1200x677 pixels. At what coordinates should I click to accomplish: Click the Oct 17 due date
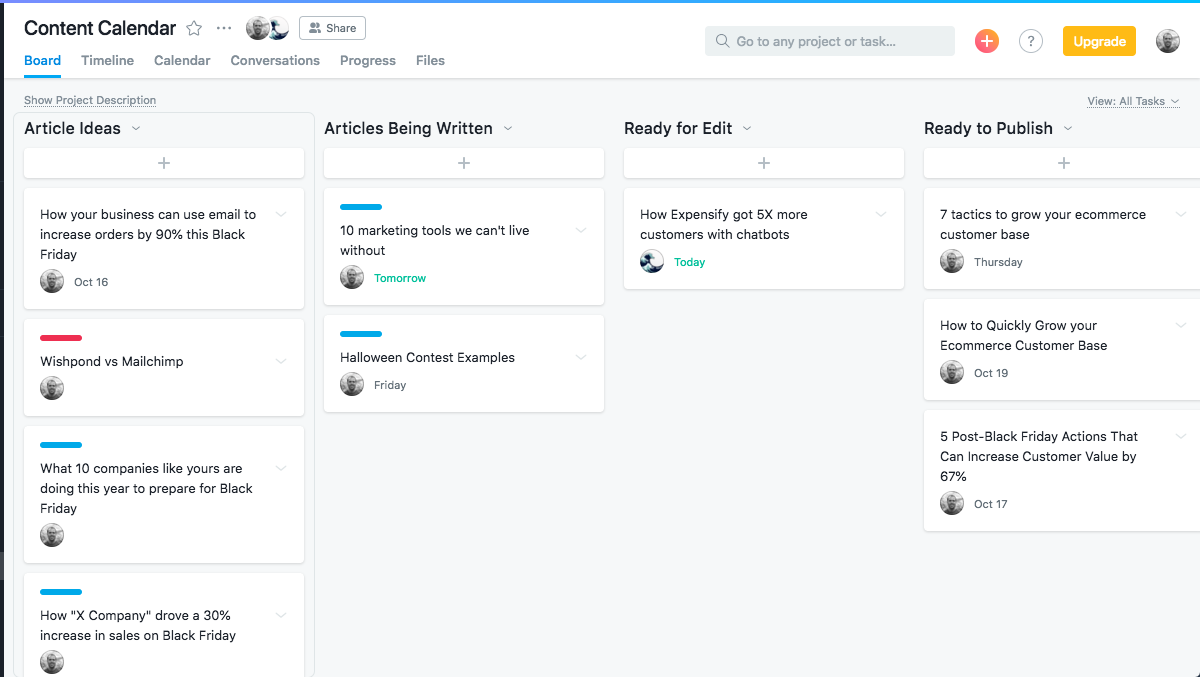[991, 504]
